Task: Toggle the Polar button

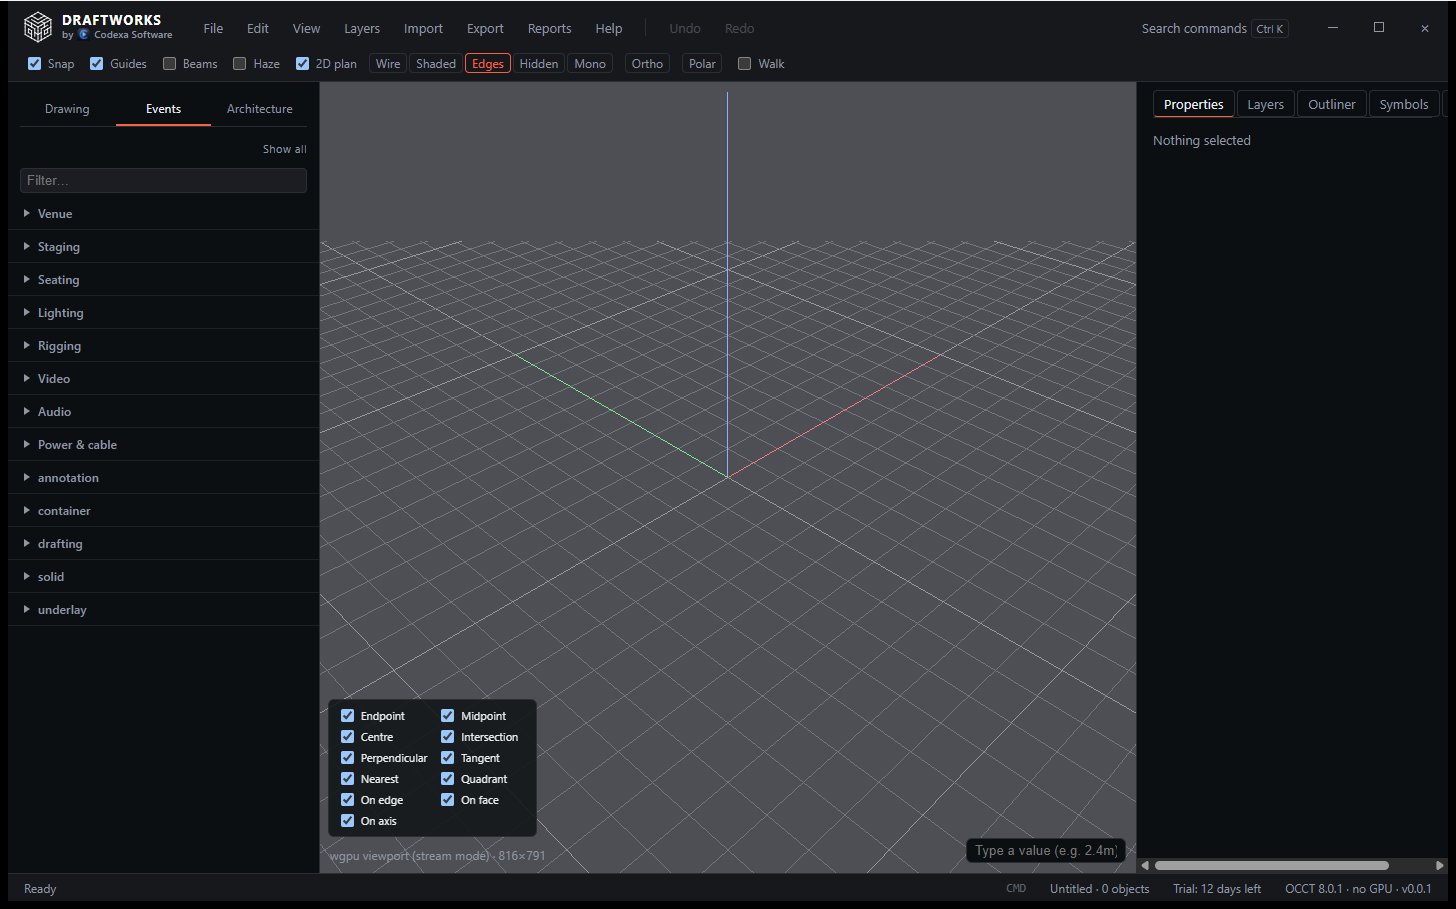Action: (x=702, y=63)
